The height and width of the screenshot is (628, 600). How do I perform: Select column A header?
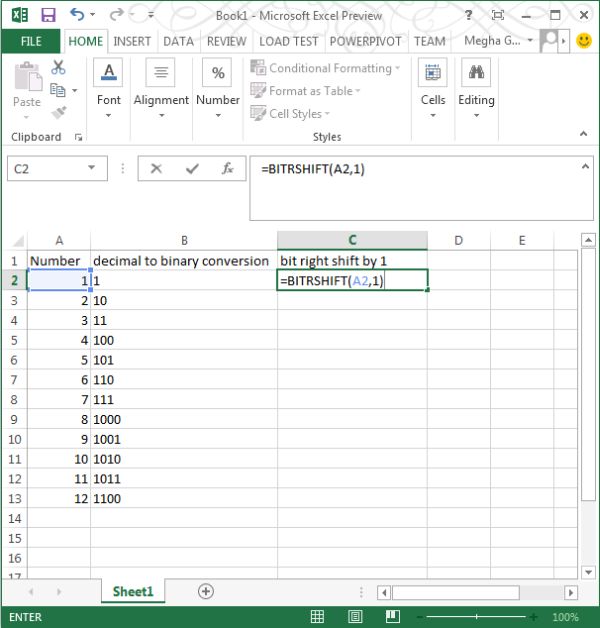point(59,241)
